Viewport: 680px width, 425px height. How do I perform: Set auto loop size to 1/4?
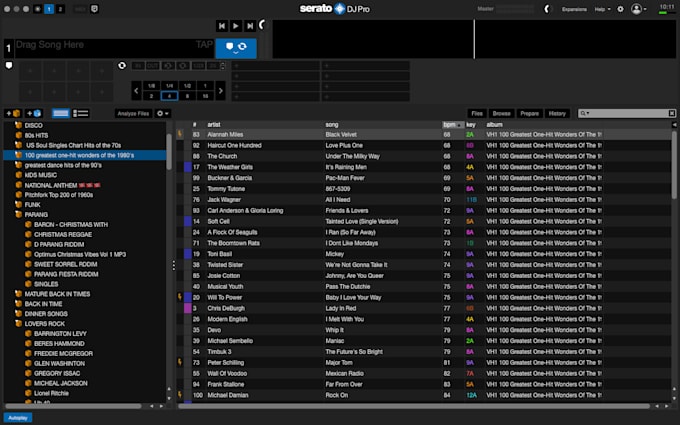[x=170, y=86]
